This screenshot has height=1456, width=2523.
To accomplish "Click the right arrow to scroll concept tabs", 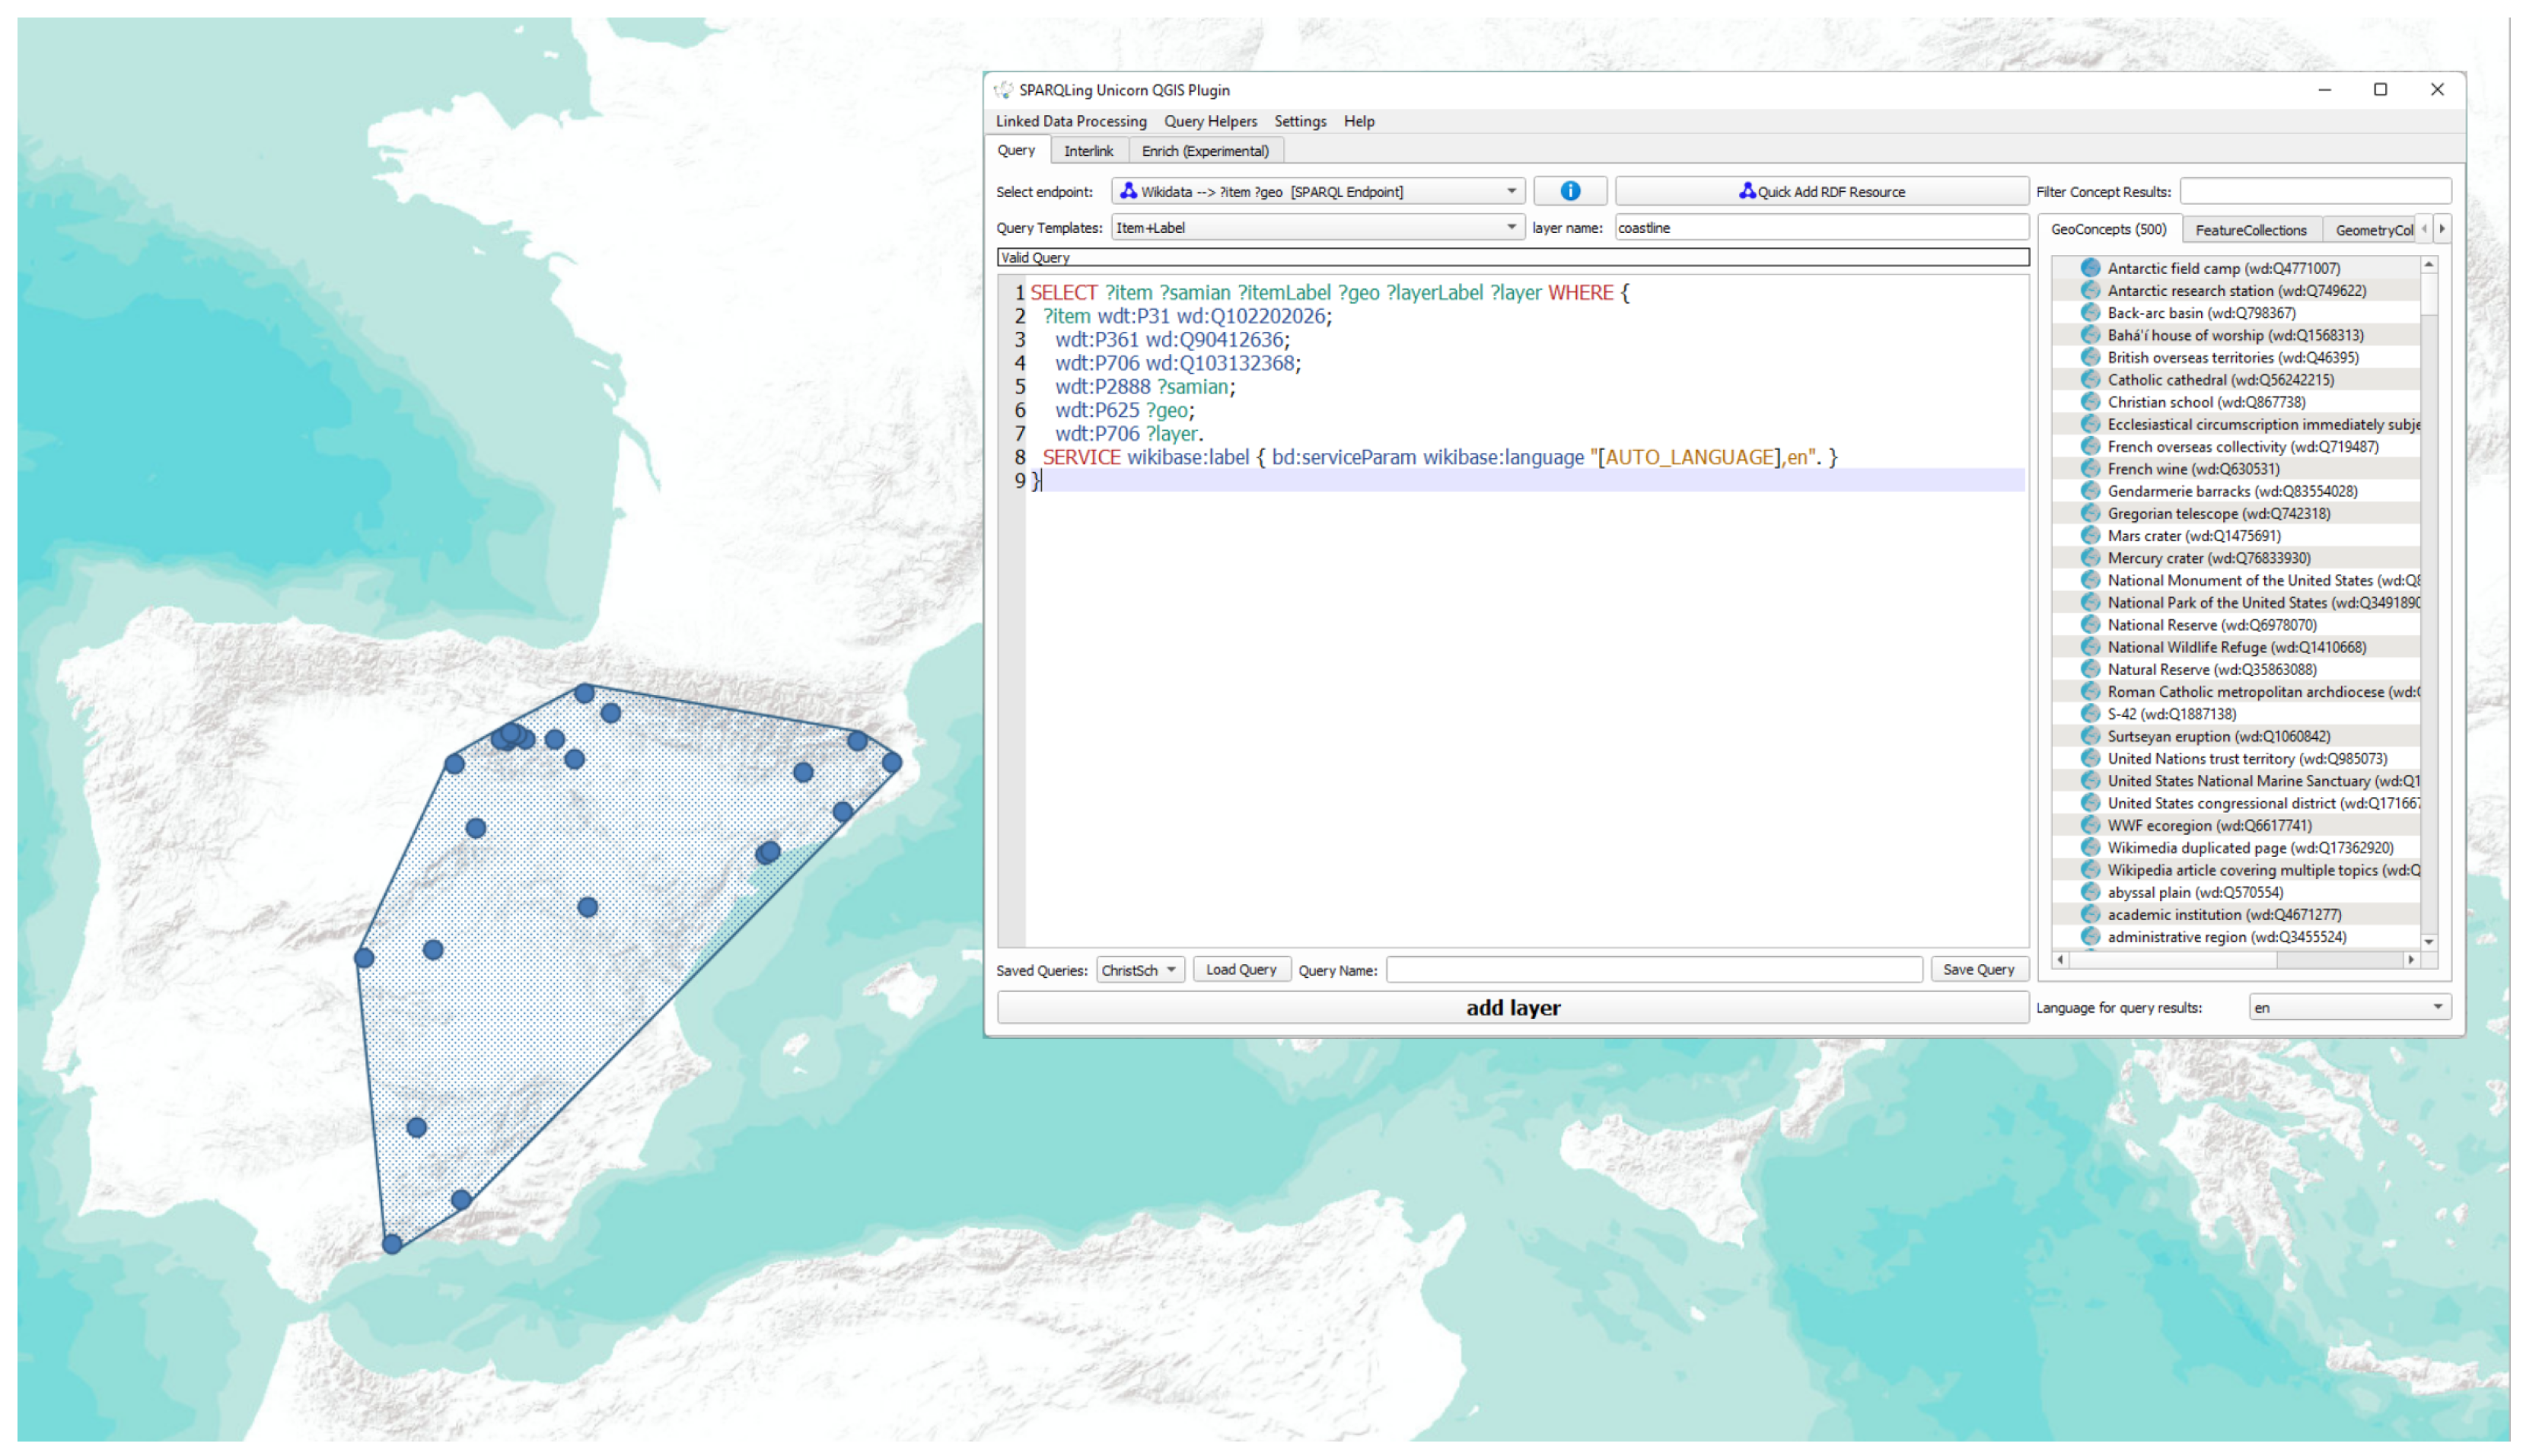I will [2441, 229].
